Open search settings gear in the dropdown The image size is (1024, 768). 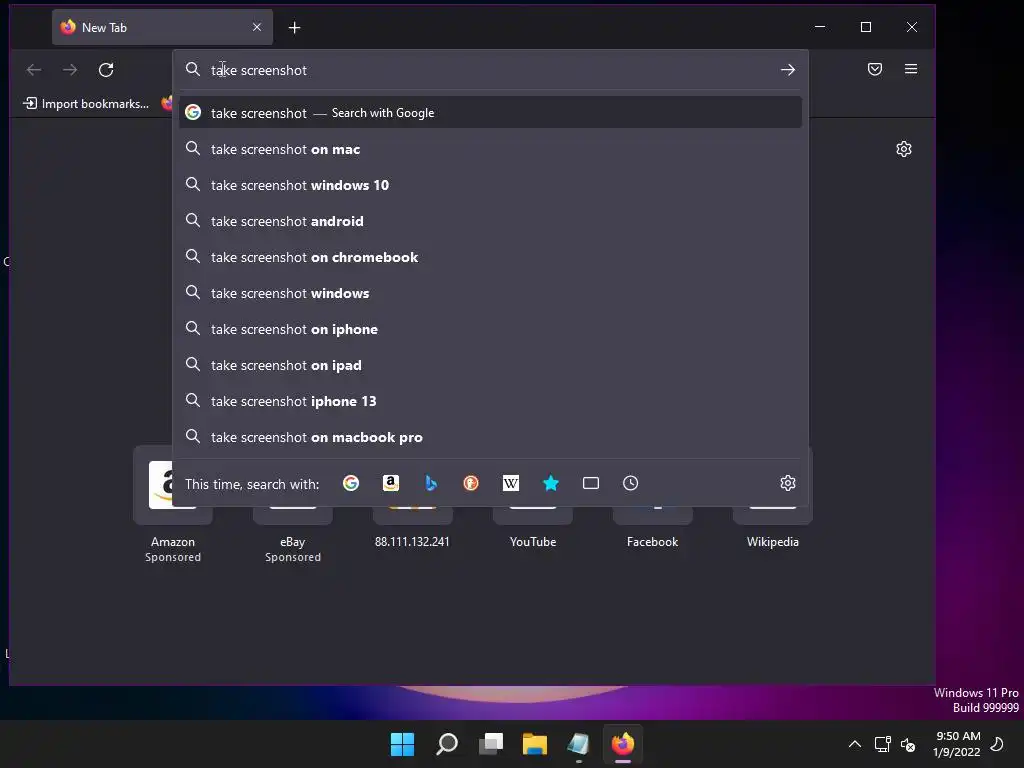[788, 483]
